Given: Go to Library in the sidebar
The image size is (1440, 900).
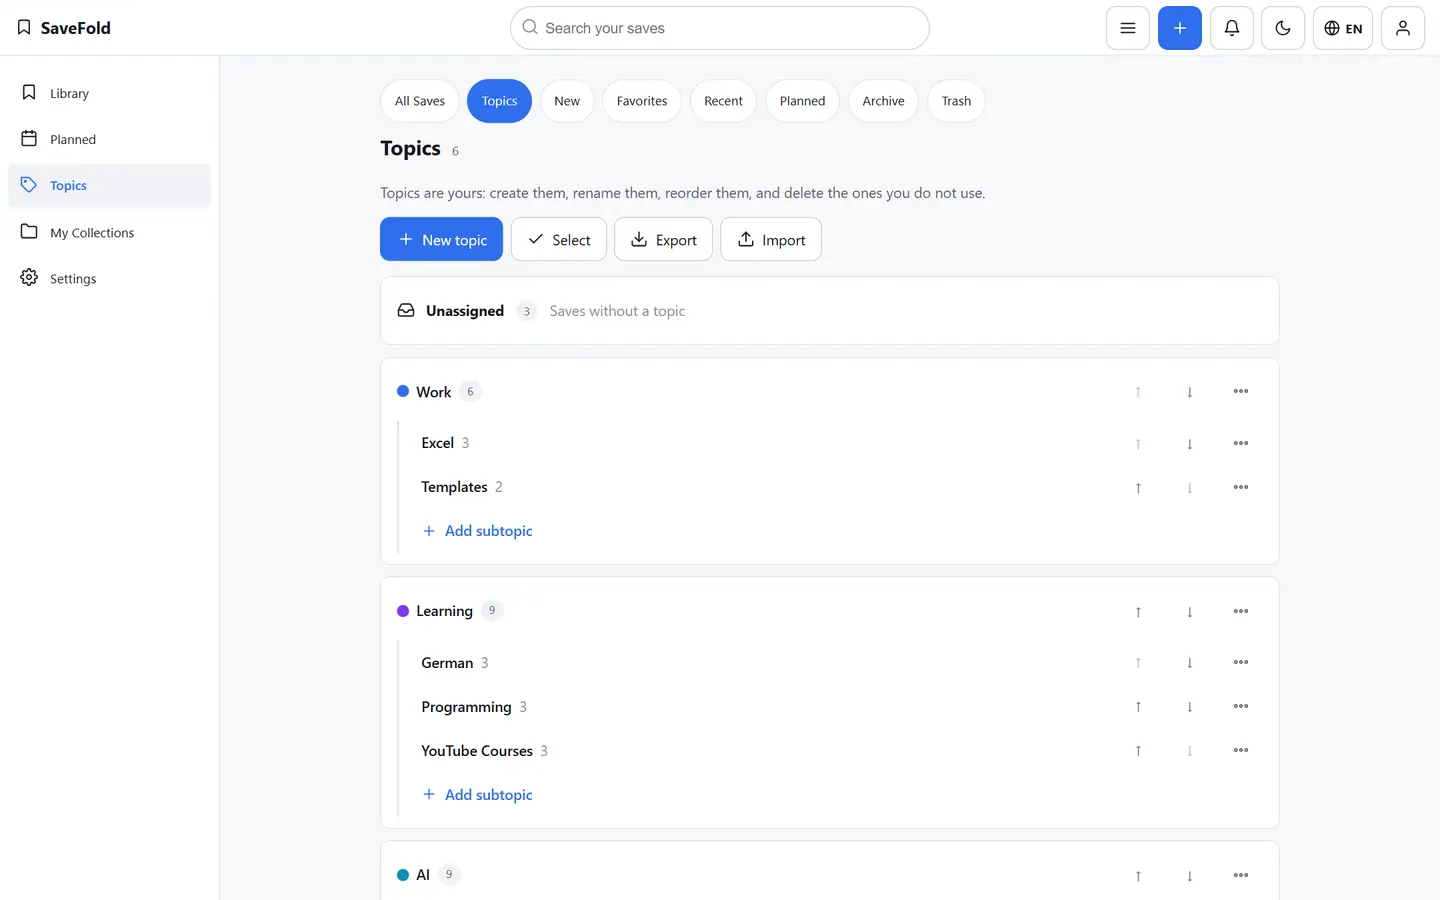Looking at the screenshot, I should [x=110, y=93].
